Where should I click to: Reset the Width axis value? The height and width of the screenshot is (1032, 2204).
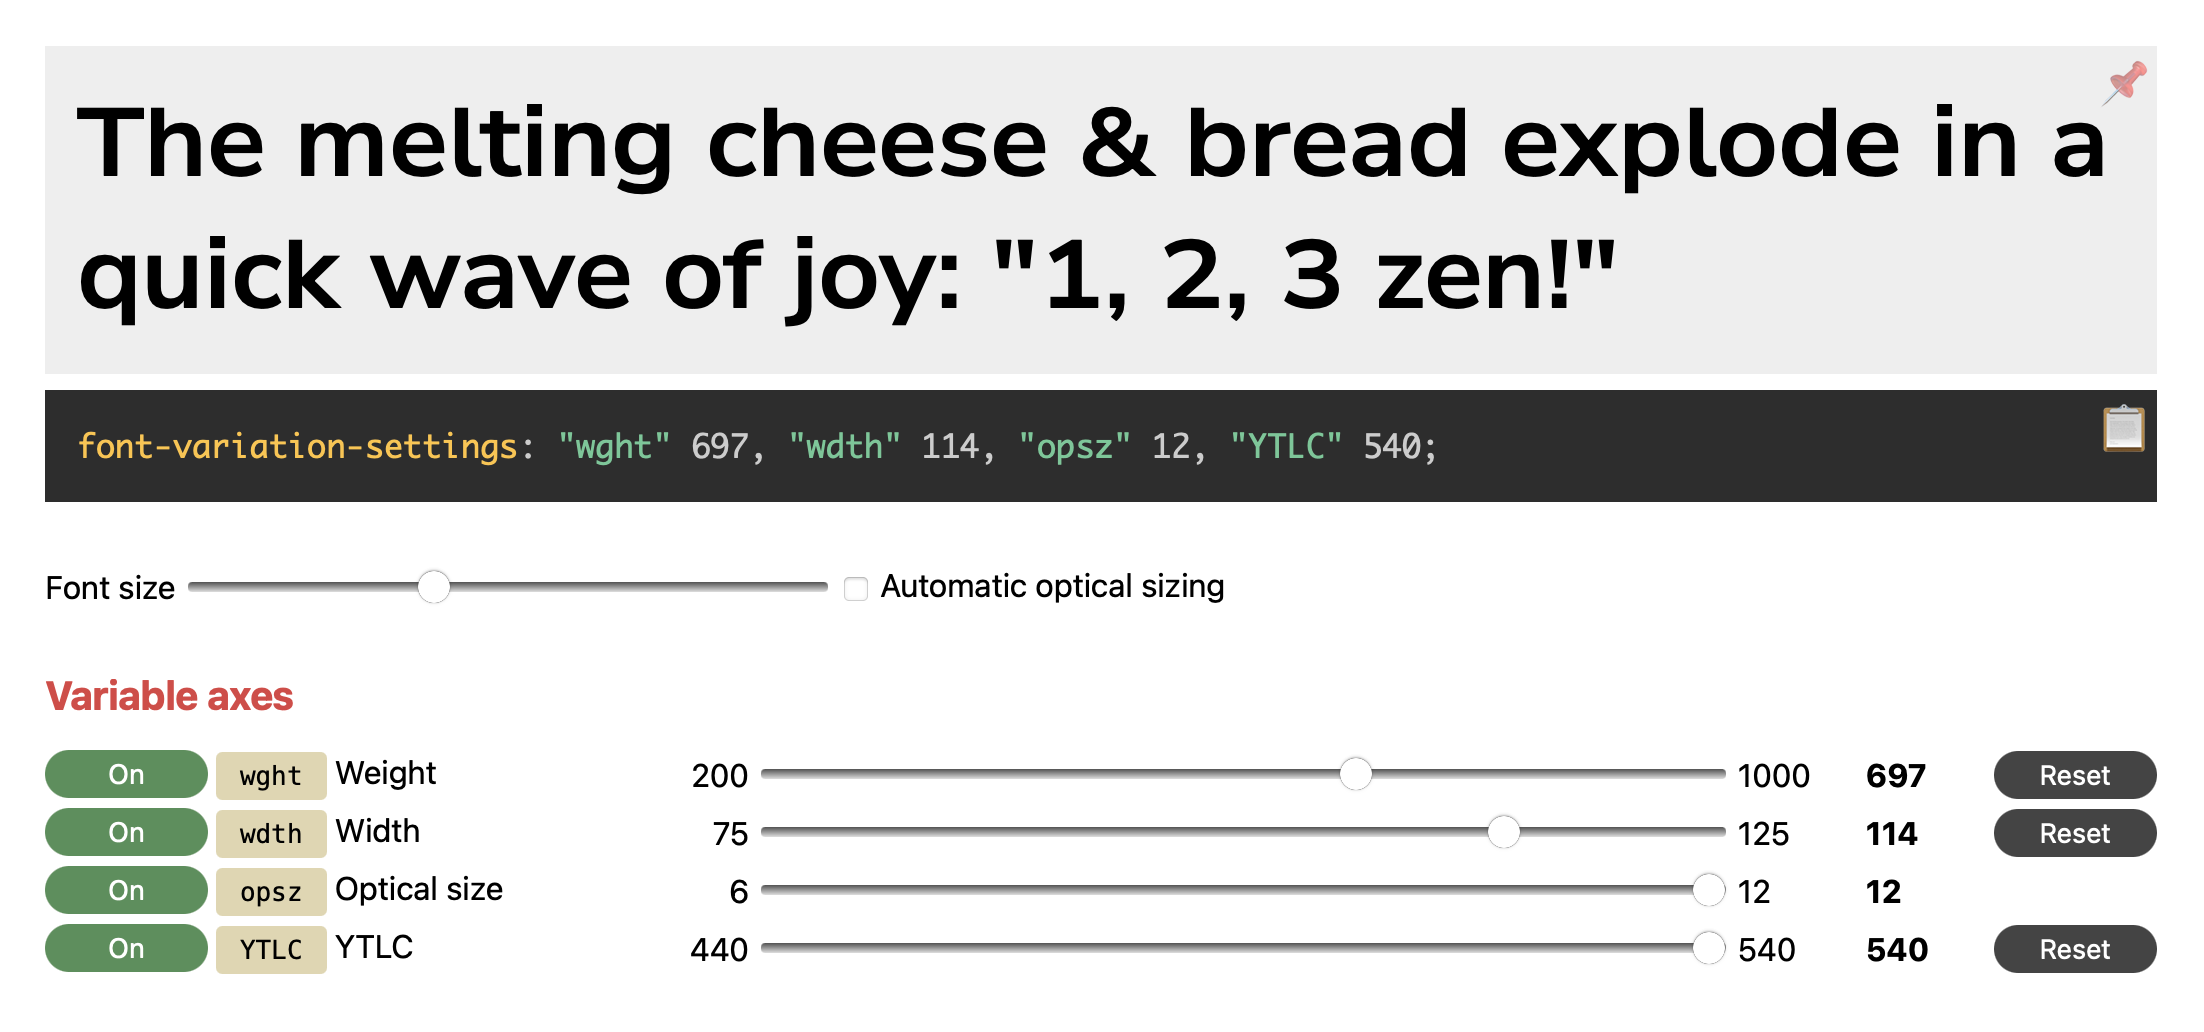[x=2074, y=833]
